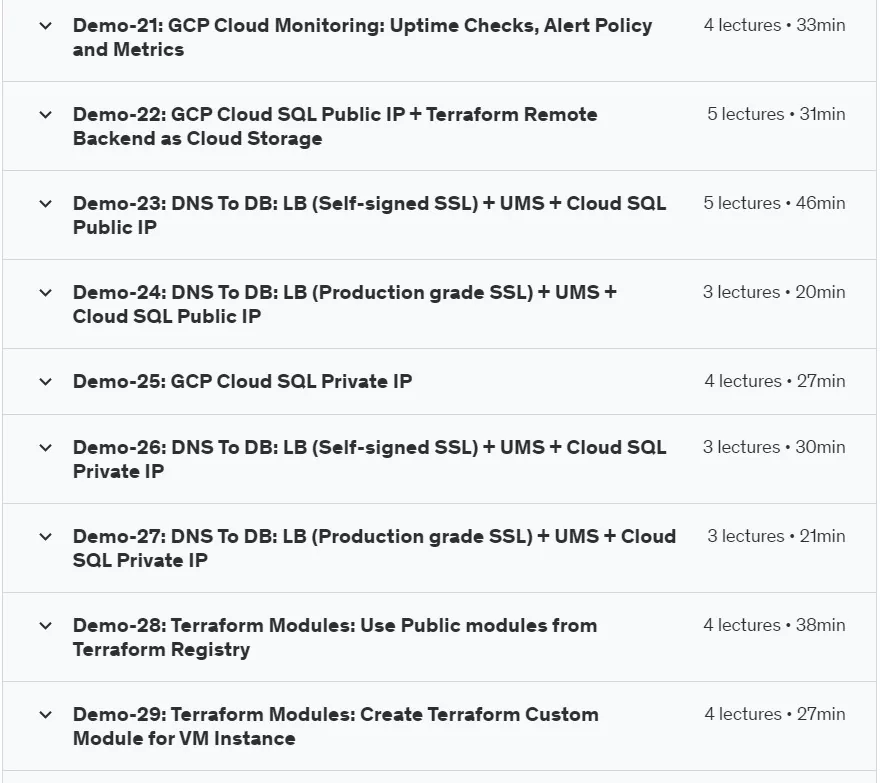Expand Demo-23 Self-signed SSL section chevron
The image size is (880, 783).
tap(45, 204)
